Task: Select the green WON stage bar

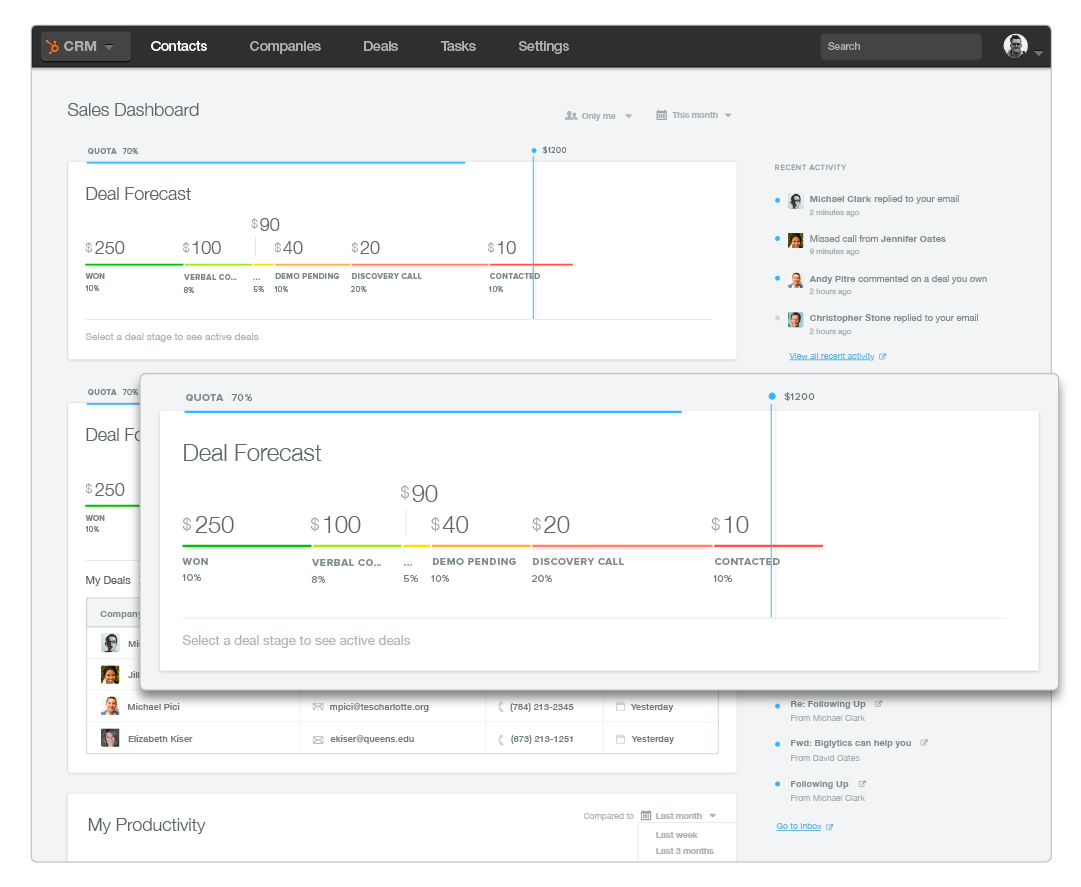Action: coord(246,545)
